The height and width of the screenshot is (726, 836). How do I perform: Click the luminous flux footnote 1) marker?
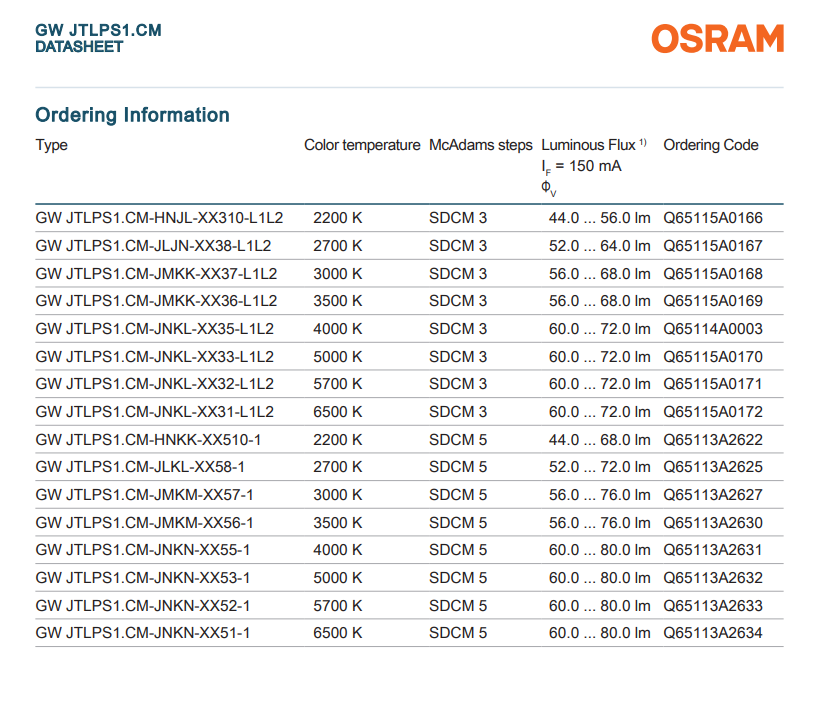(x=643, y=142)
